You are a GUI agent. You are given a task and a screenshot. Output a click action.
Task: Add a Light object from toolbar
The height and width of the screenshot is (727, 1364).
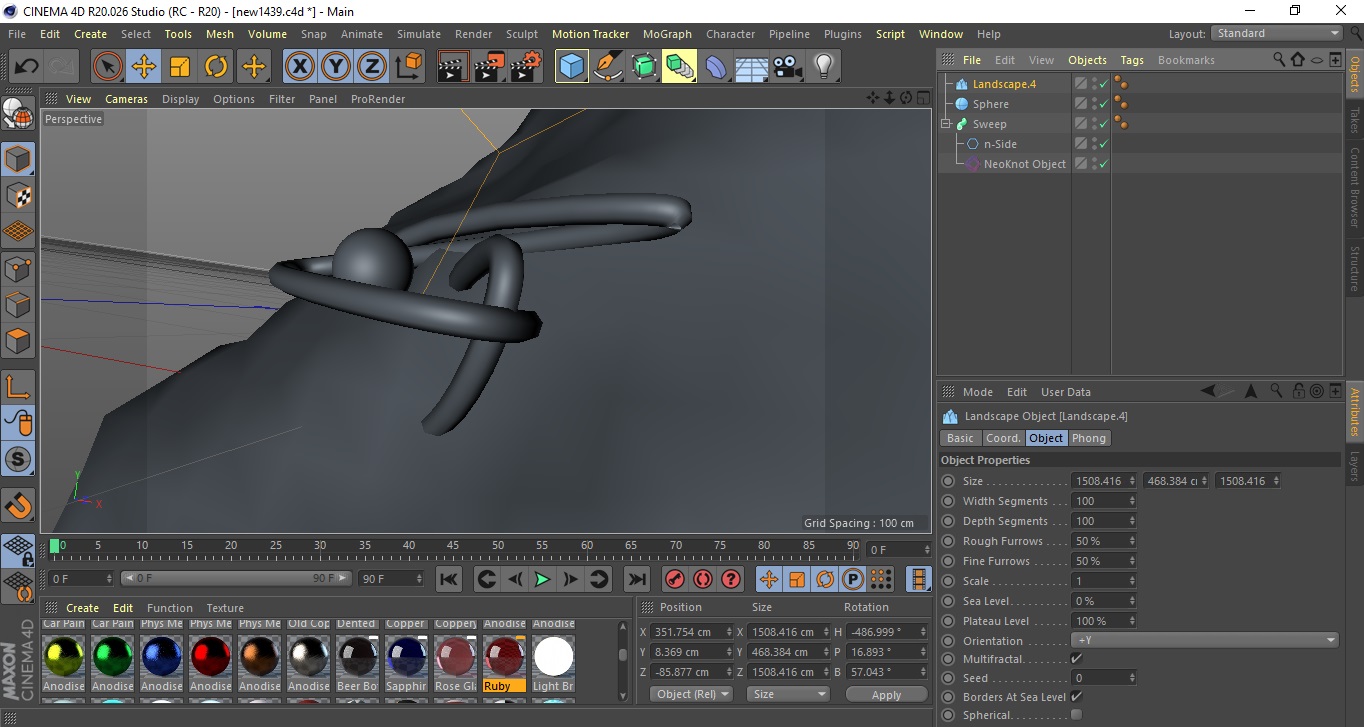(823, 67)
